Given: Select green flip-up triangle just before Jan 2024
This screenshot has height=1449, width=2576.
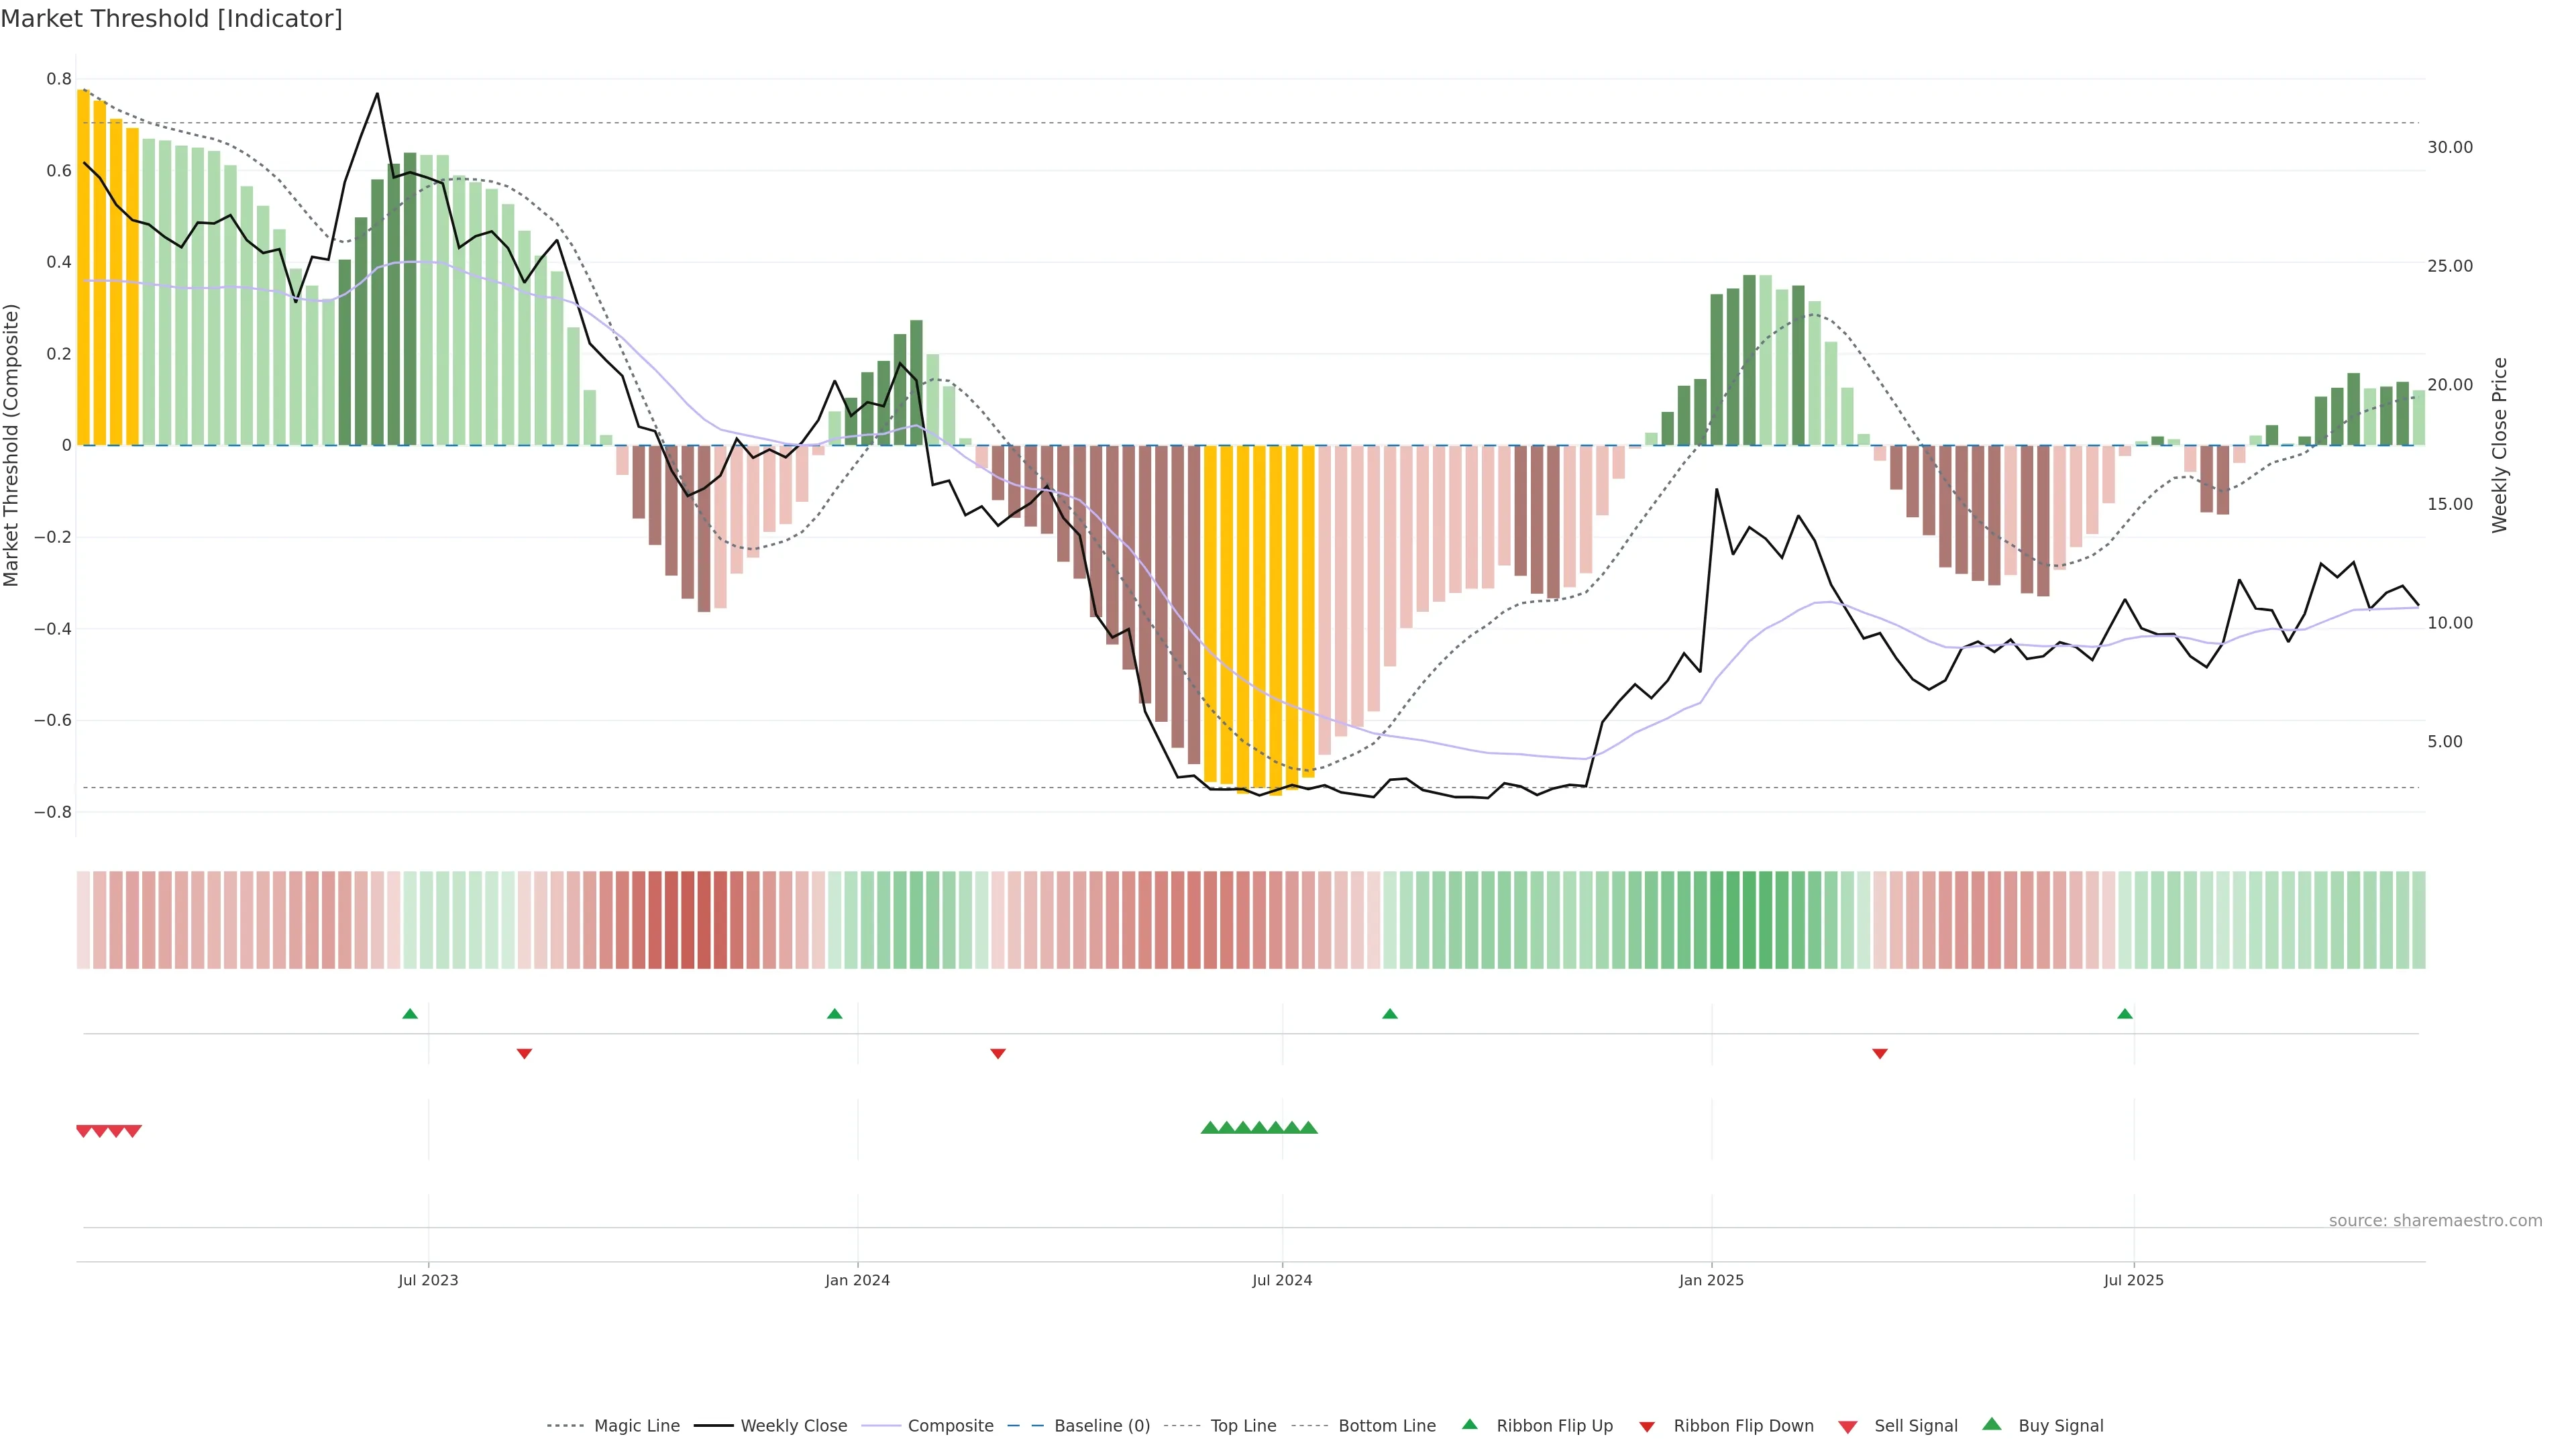Looking at the screenshot, I should (835, 1014).
